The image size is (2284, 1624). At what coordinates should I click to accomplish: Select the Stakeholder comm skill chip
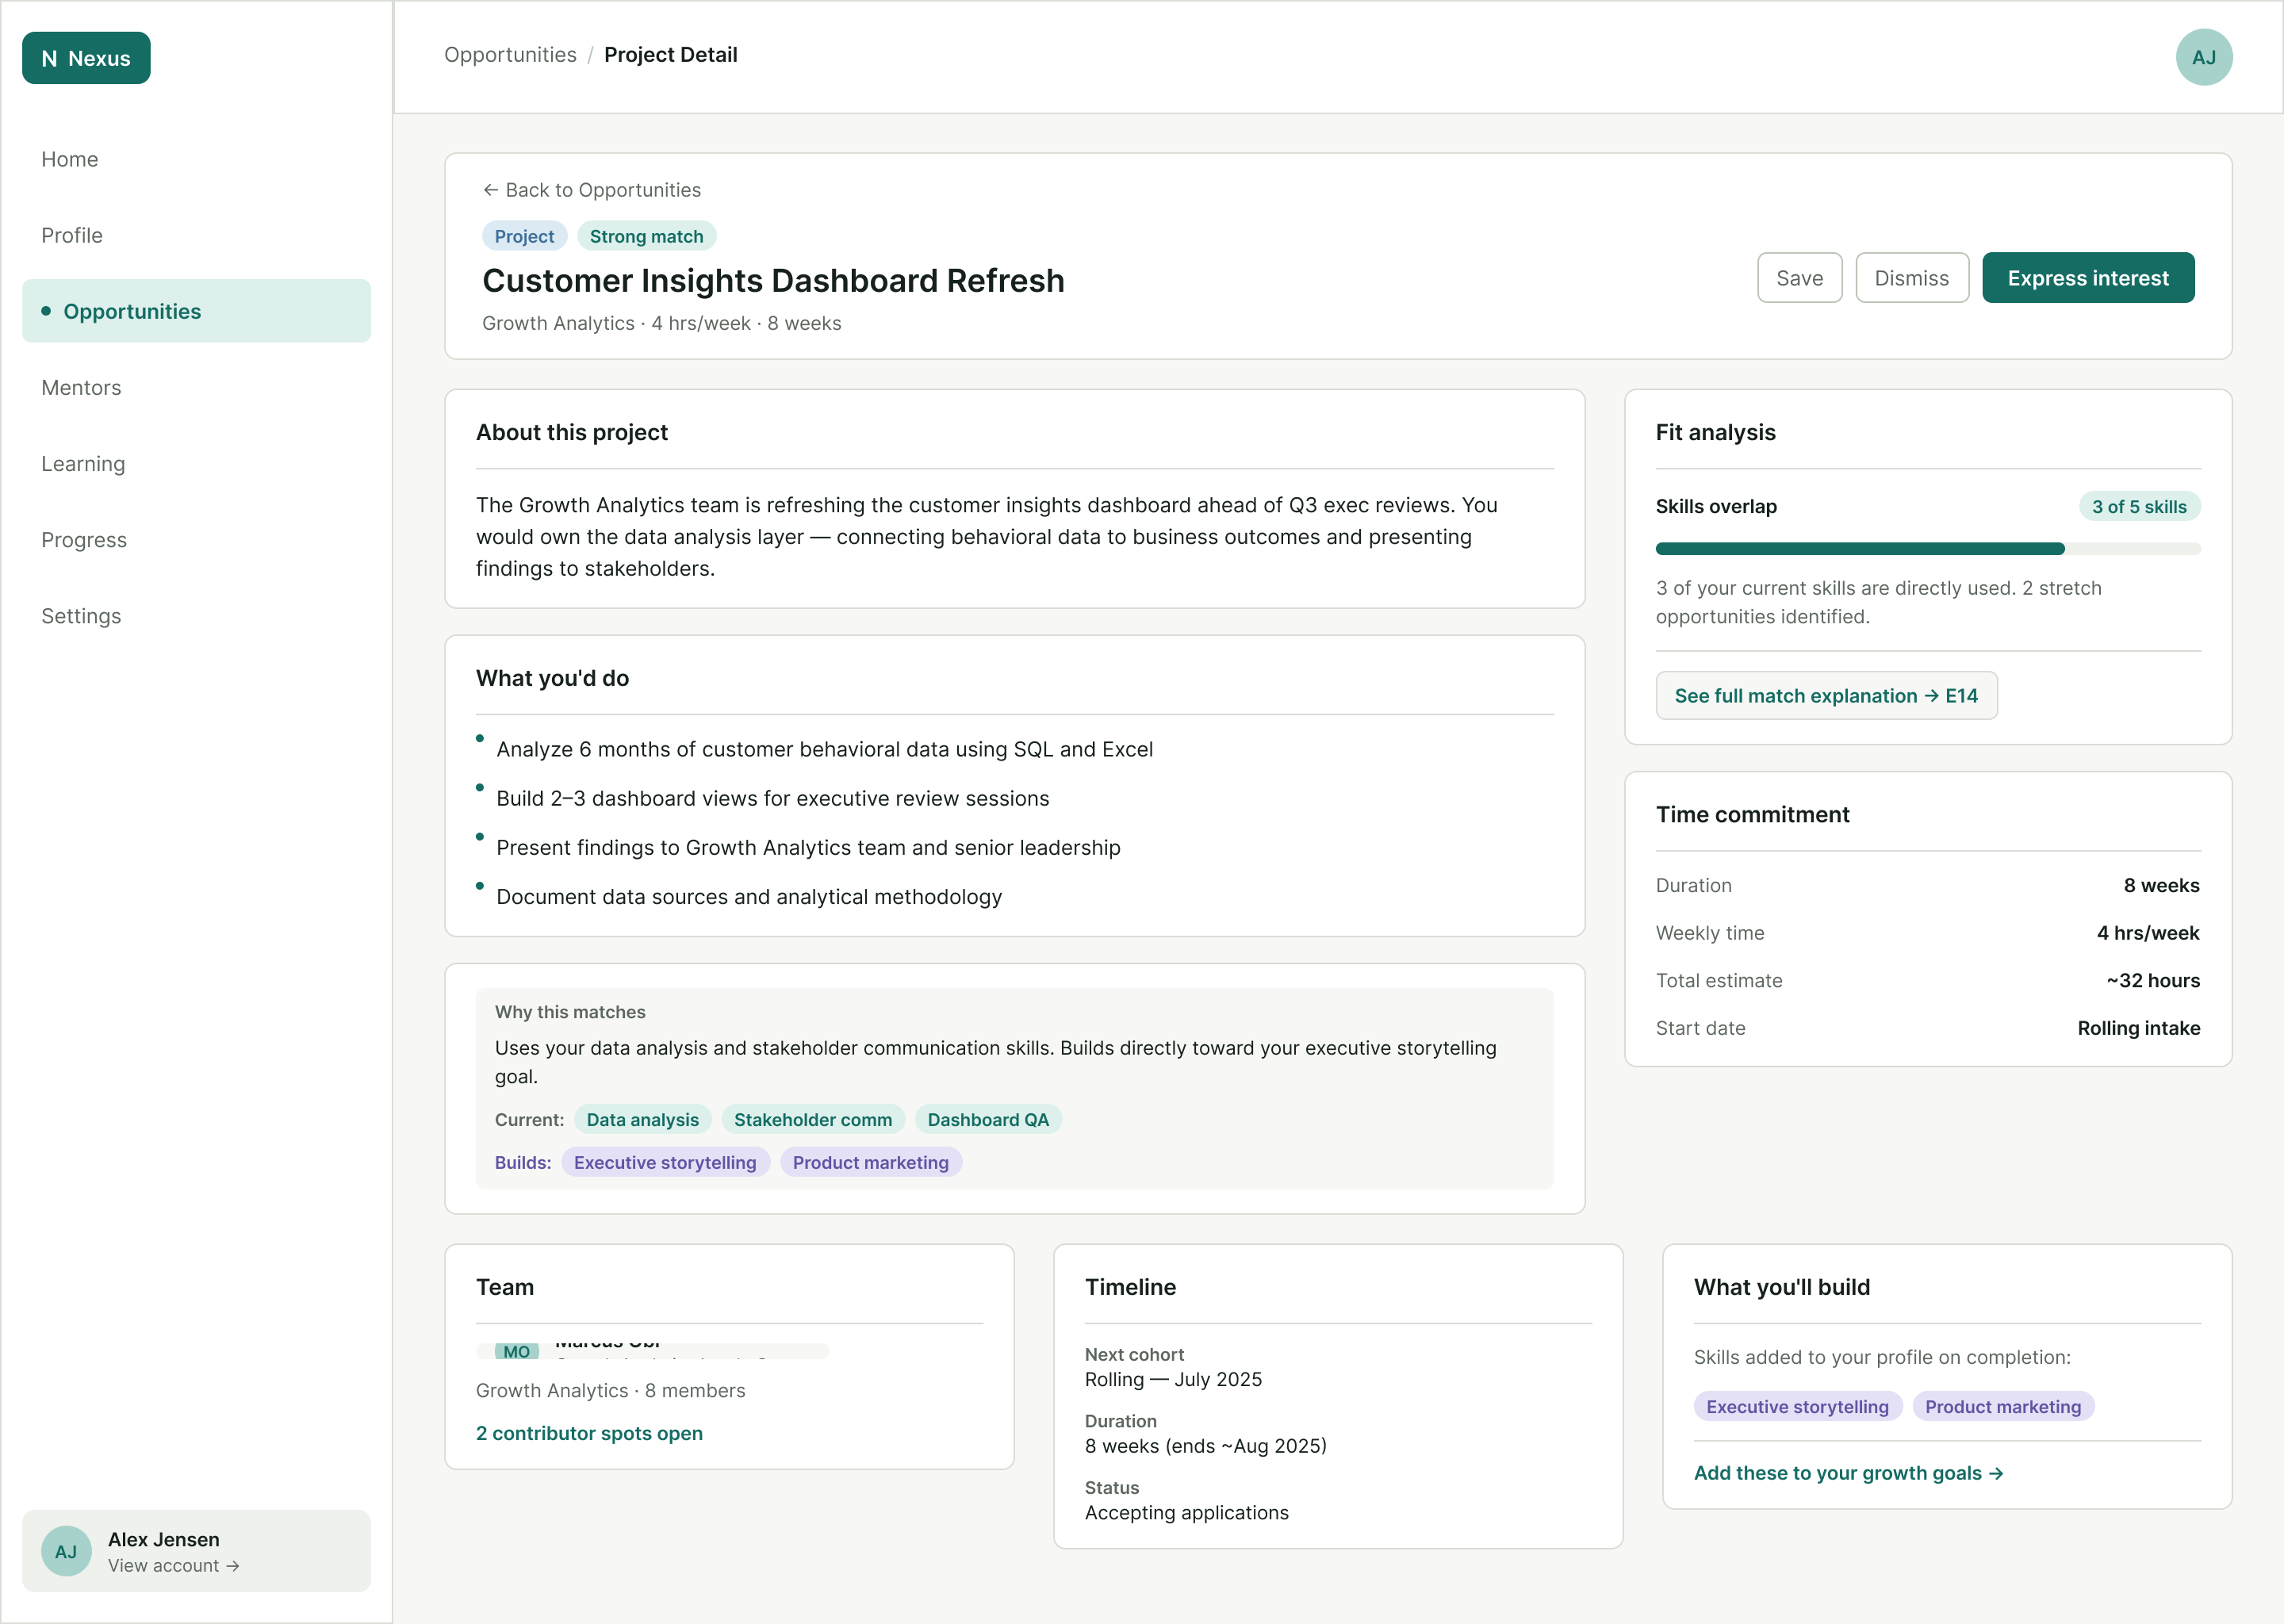pos(813,1120)
